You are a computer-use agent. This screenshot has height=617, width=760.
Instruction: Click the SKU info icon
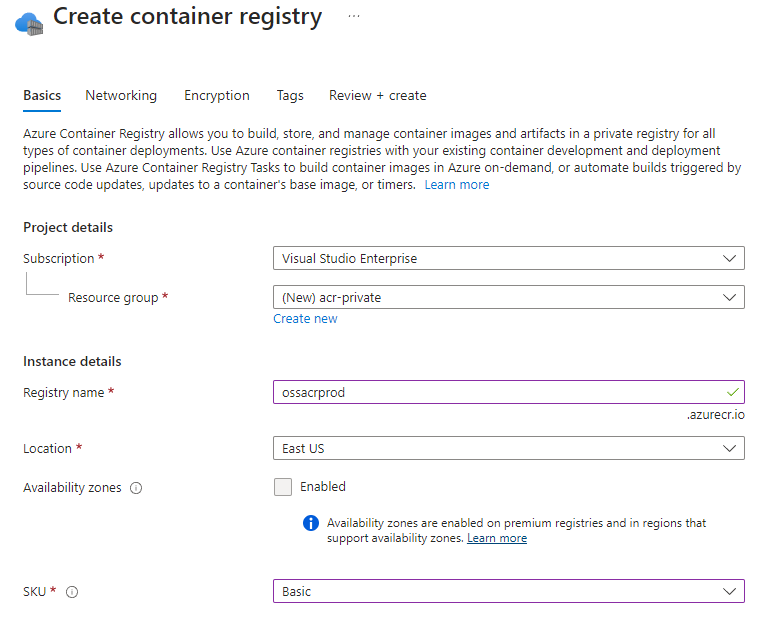(72, 592)
